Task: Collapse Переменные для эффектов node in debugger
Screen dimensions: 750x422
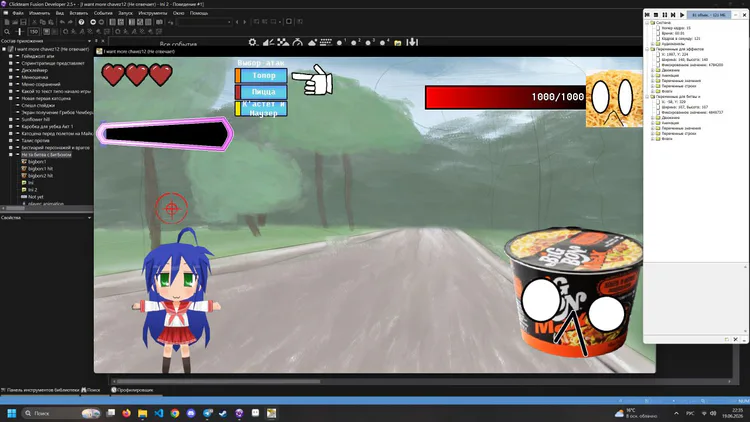Action: [x=647, y=49]
